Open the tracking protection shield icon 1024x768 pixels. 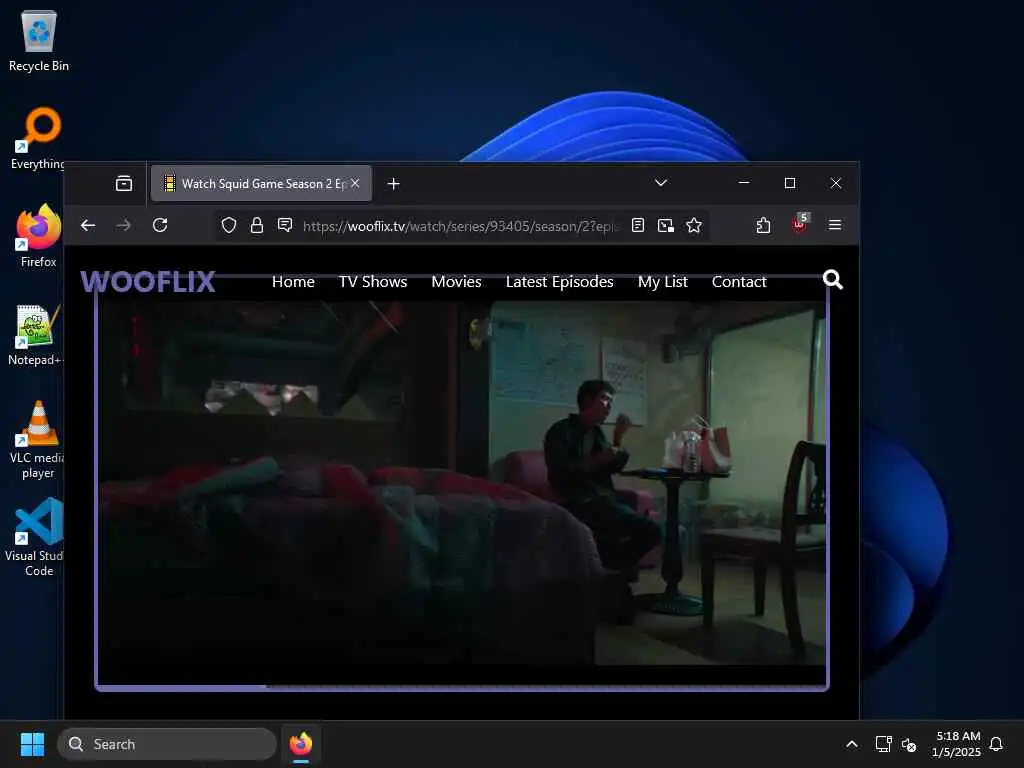229,225
